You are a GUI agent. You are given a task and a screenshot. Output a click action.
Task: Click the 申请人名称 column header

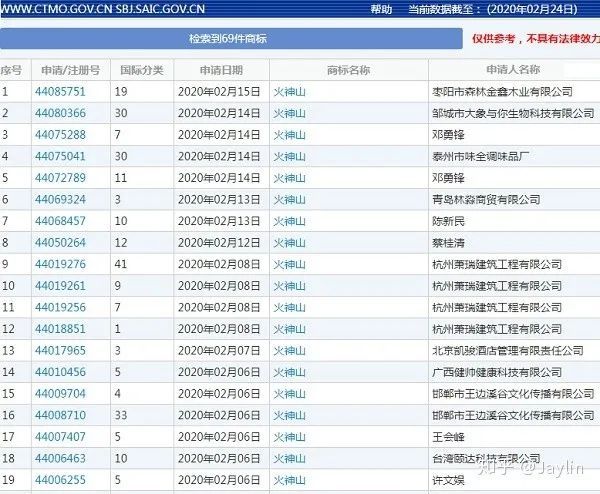coord(513,70)
